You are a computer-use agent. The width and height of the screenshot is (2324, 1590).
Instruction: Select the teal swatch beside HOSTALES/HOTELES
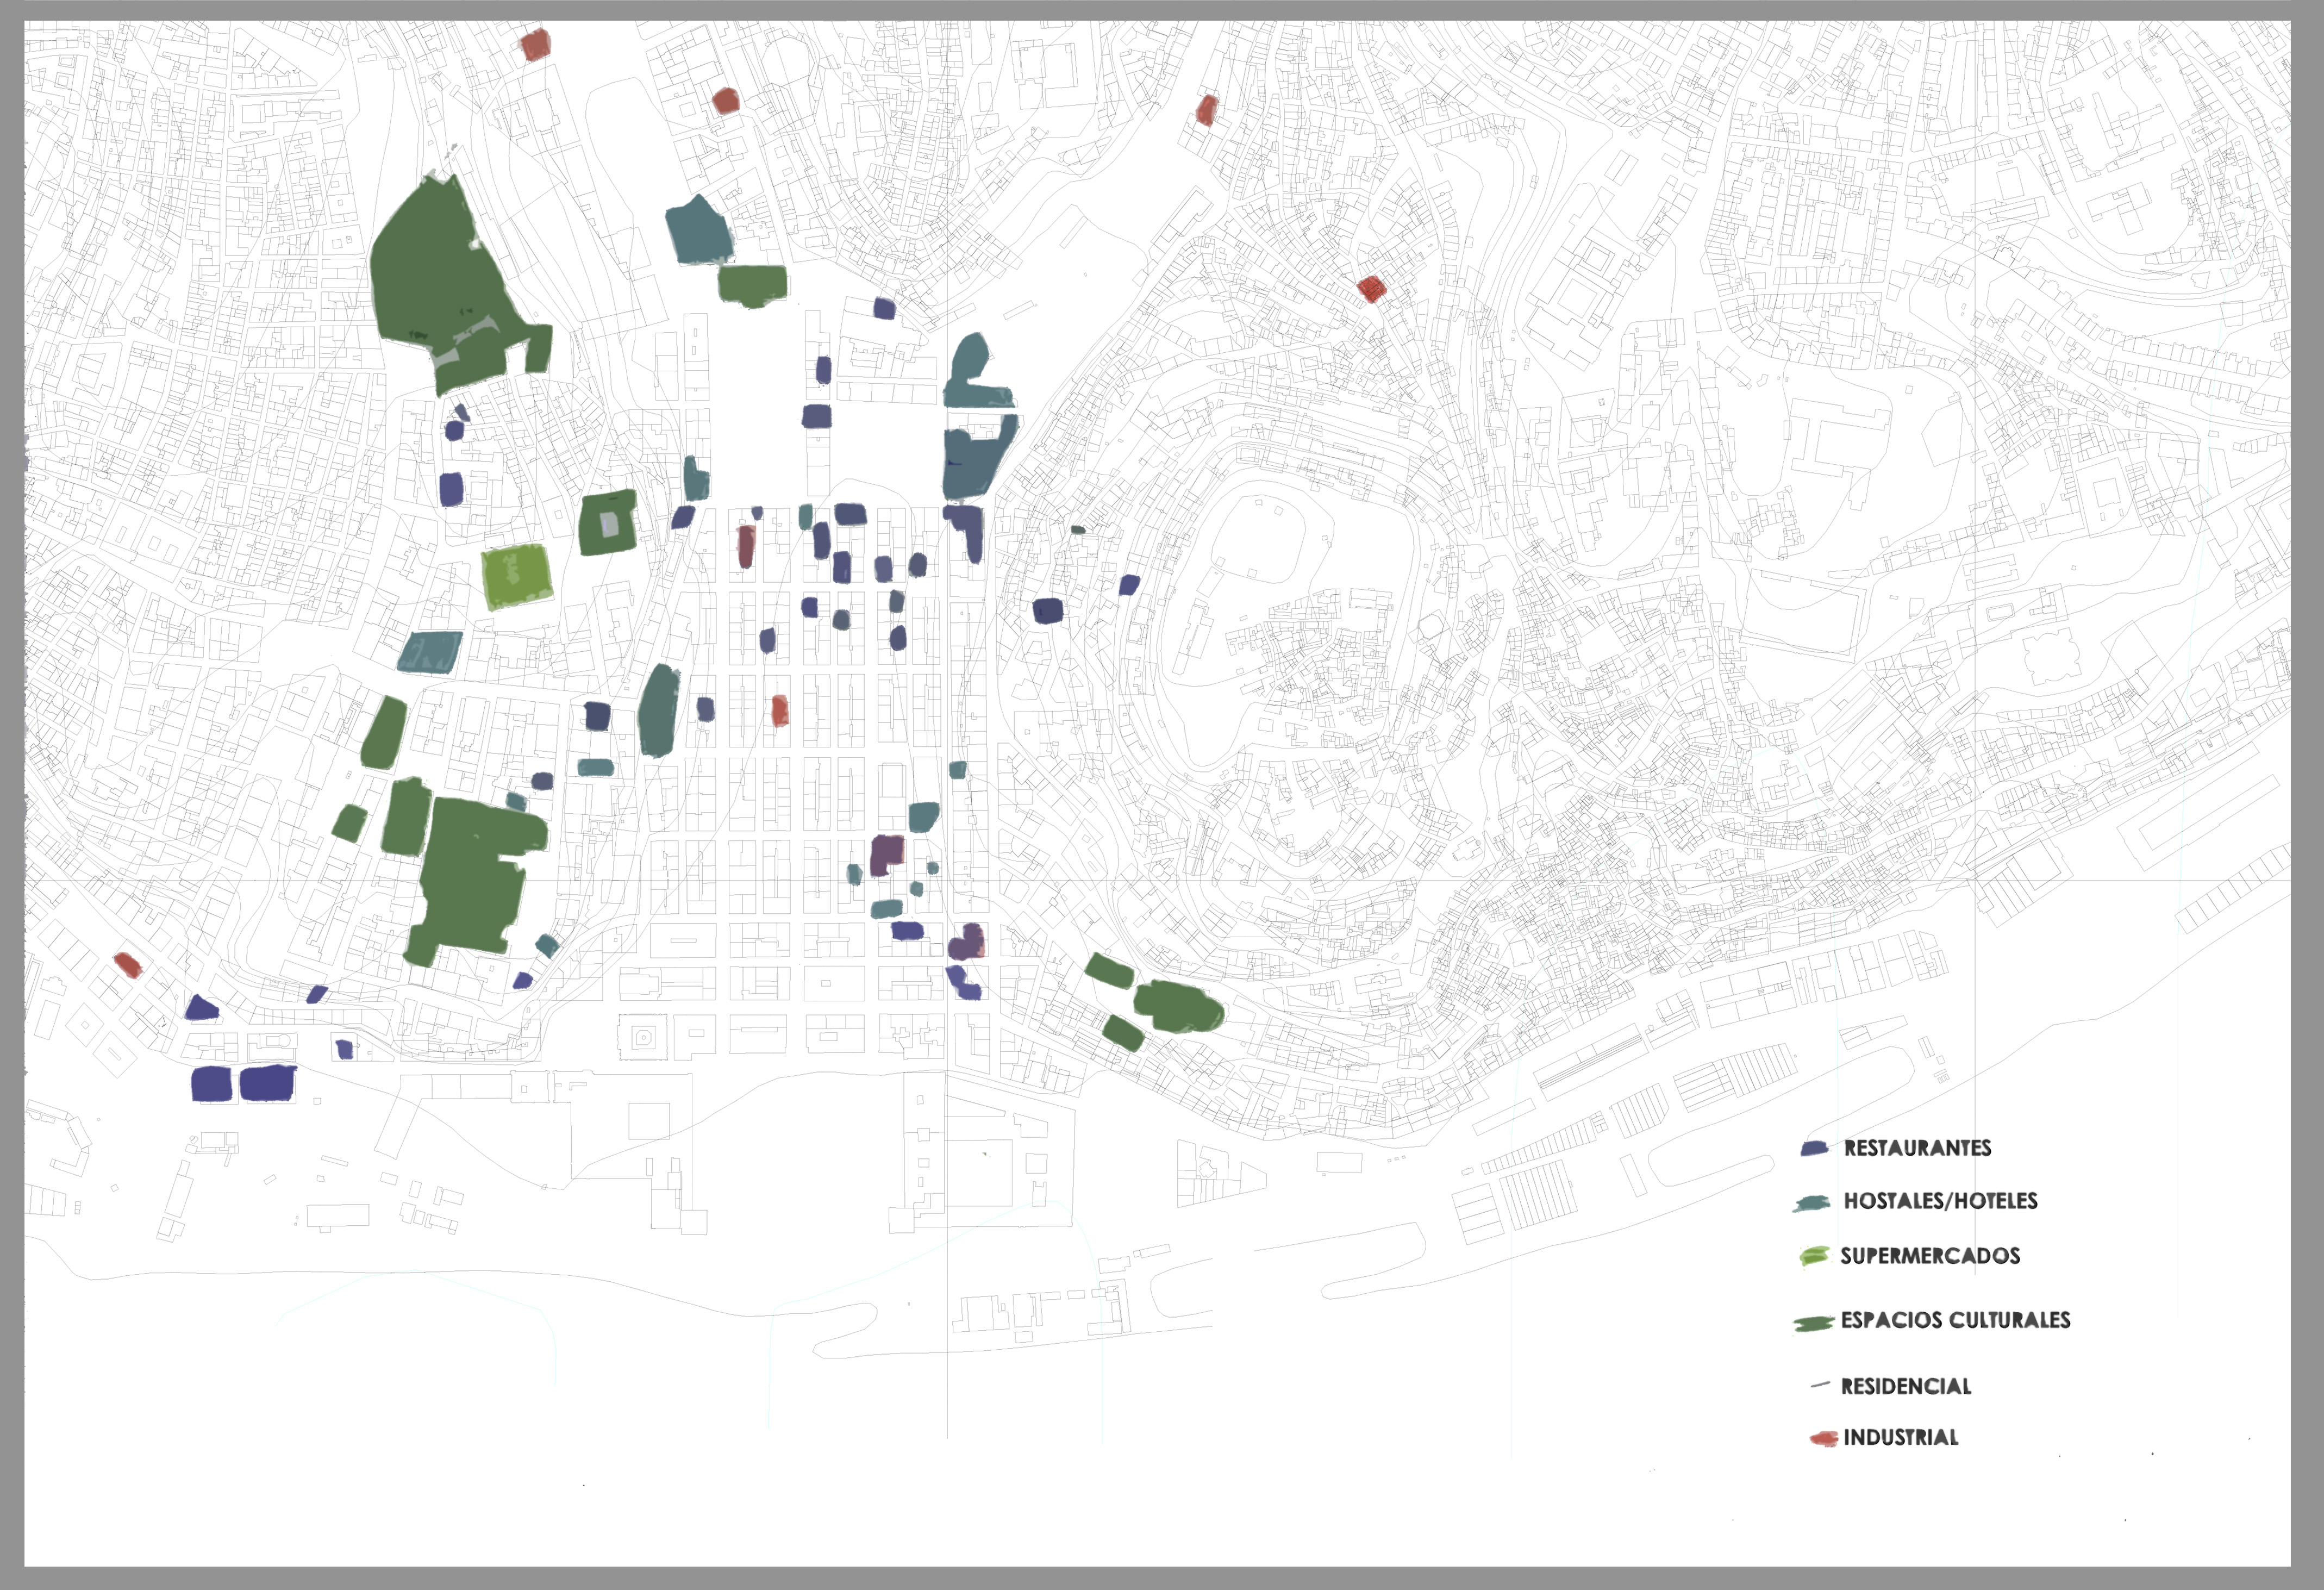coord(1812,1203)
